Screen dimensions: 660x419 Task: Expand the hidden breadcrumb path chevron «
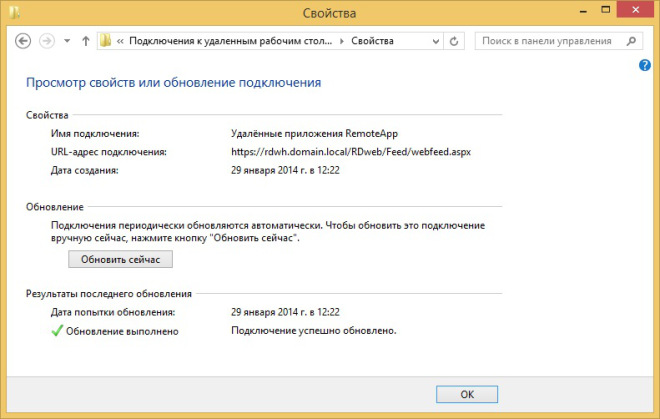[x=121, y=42]
